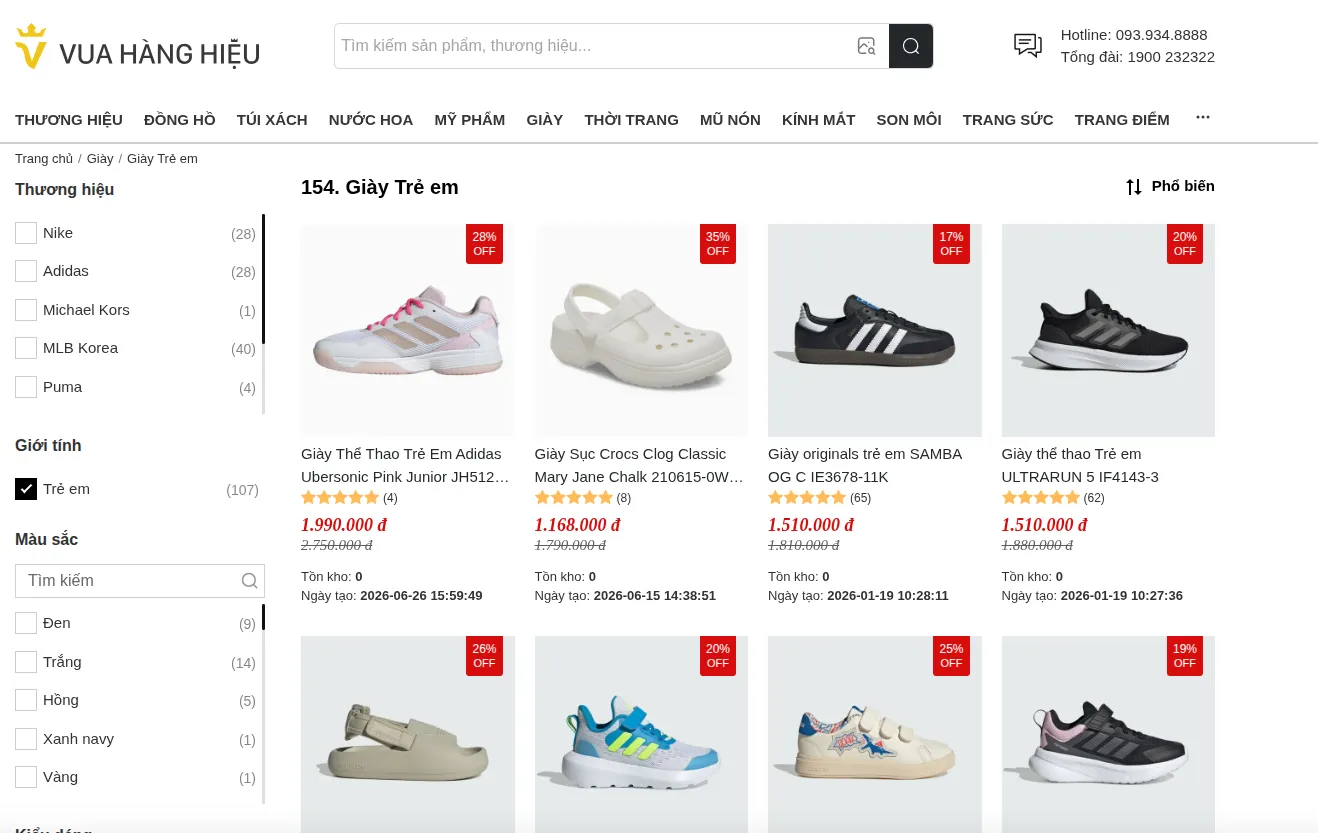Open the chat support icon

pos(1028,45)
